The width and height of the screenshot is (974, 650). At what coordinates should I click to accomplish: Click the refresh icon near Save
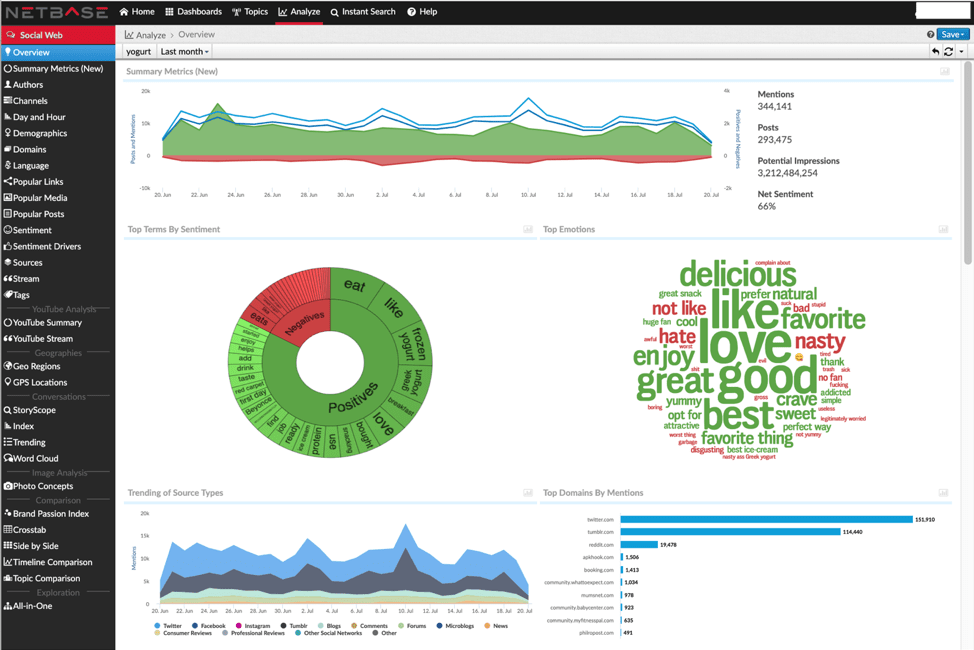click(x=948, y=50)
